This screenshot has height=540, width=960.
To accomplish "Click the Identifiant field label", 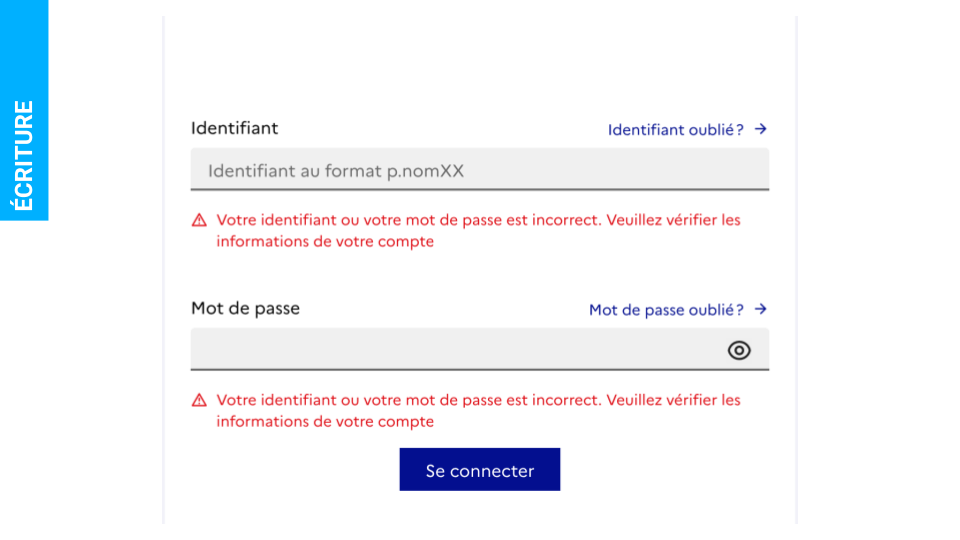I will click(x=234, y=128).
